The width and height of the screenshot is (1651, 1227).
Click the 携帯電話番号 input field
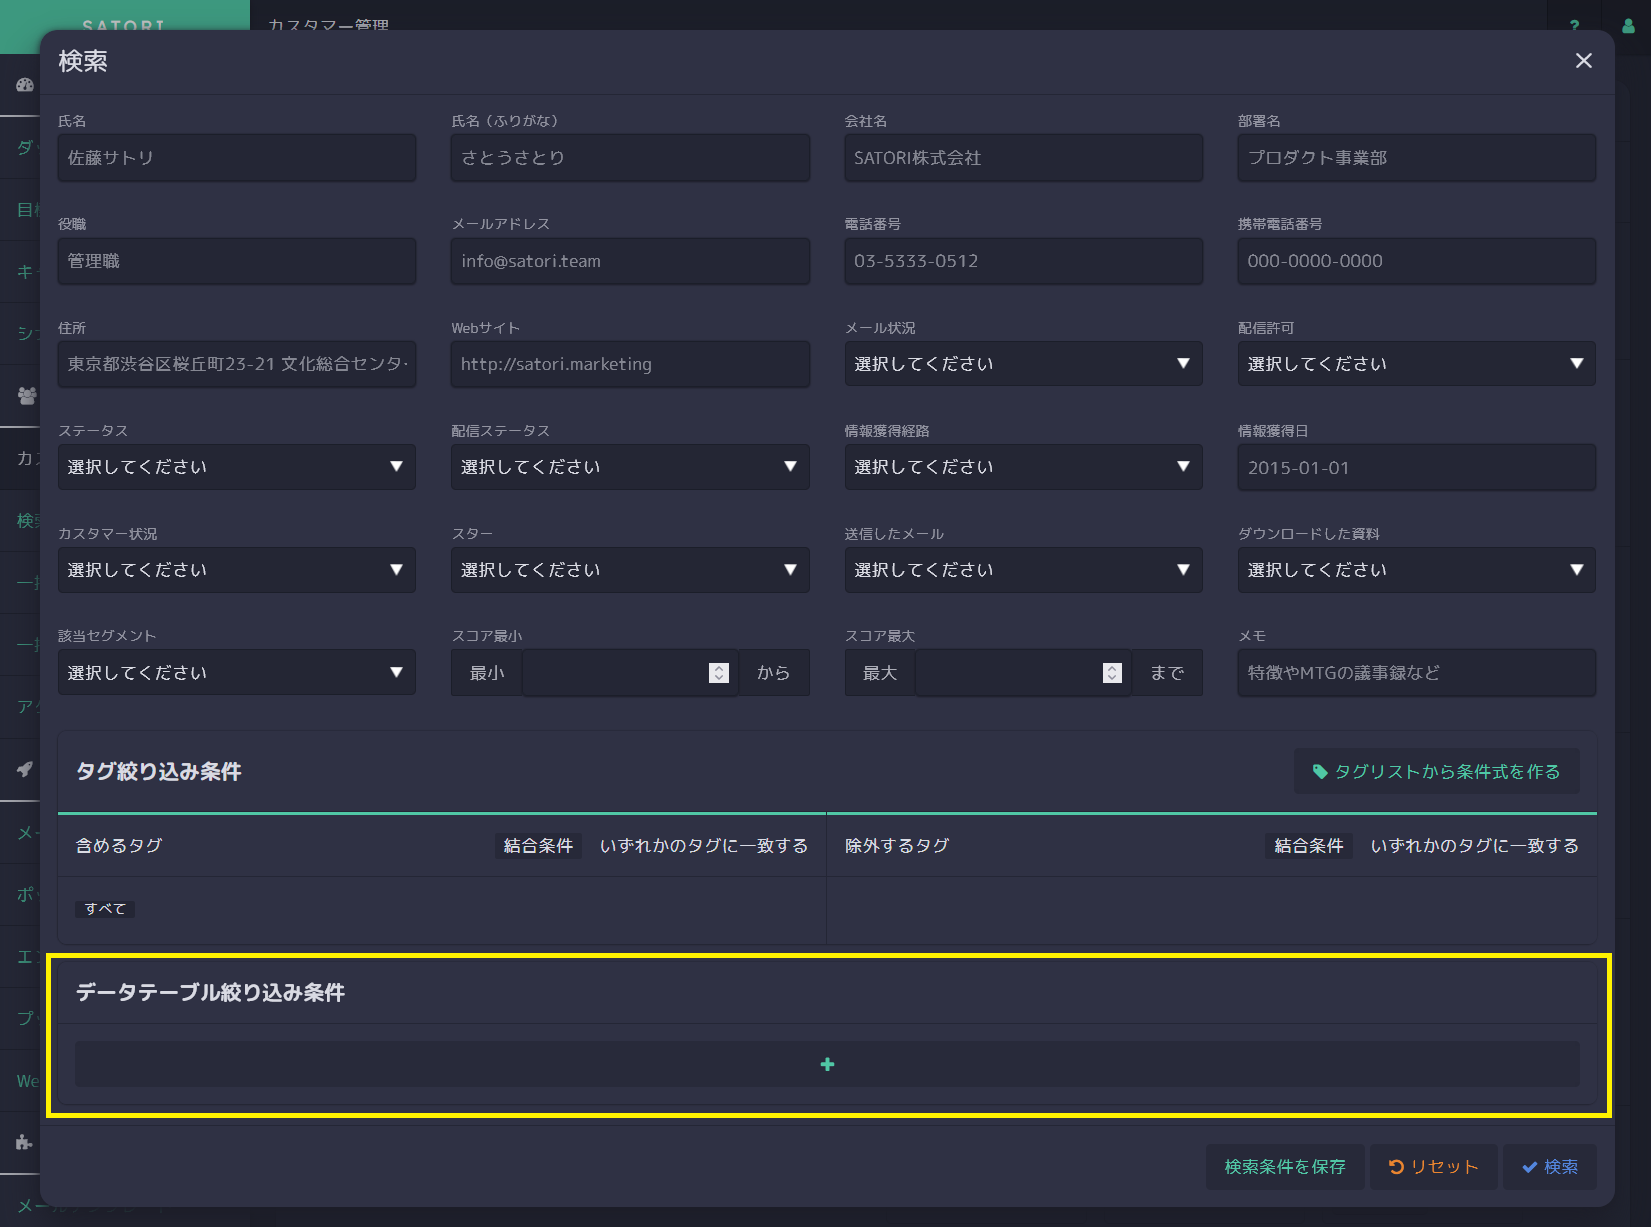click(1416, 261)
